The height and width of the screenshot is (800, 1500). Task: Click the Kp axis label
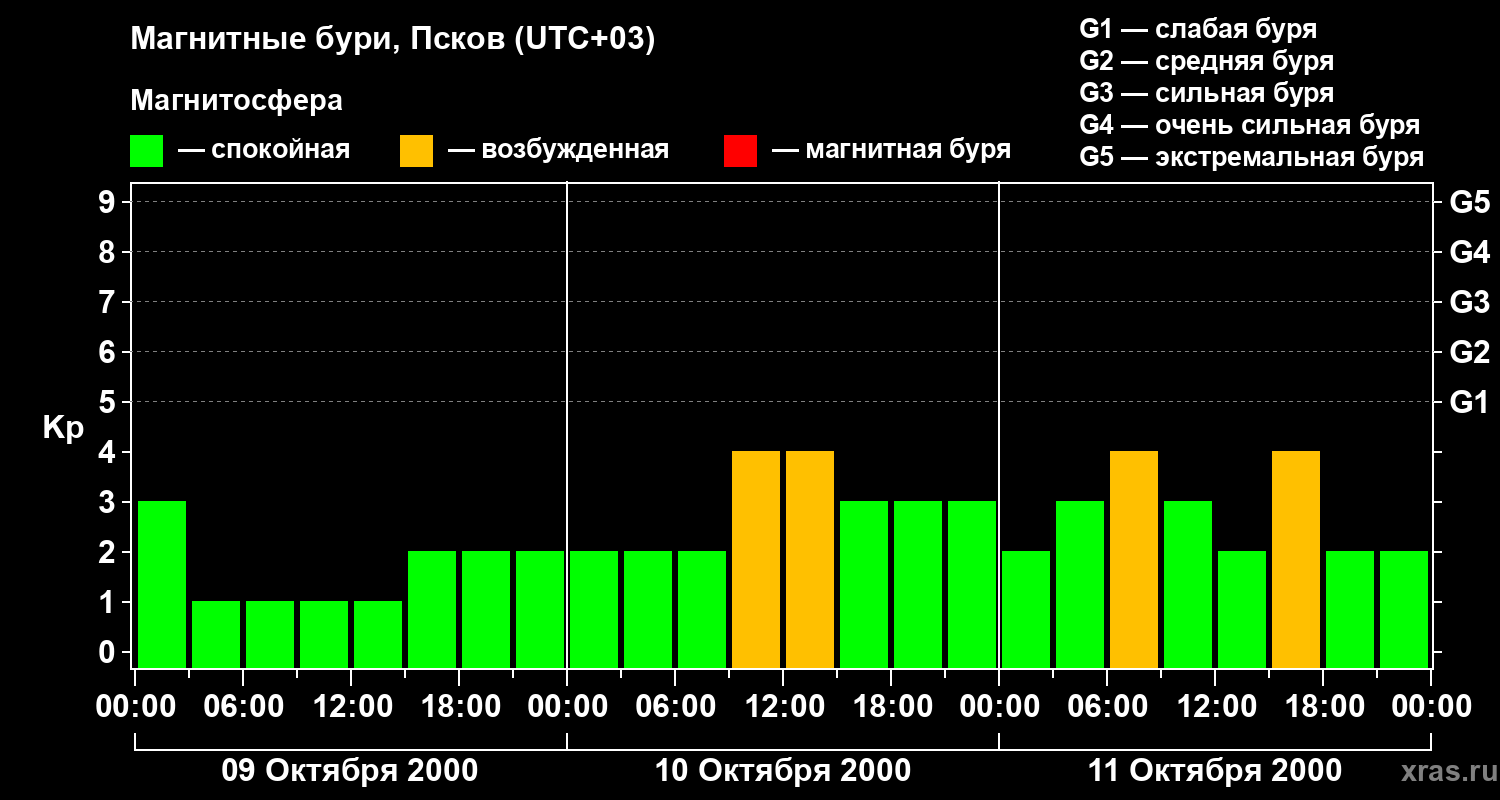point(63,428)
